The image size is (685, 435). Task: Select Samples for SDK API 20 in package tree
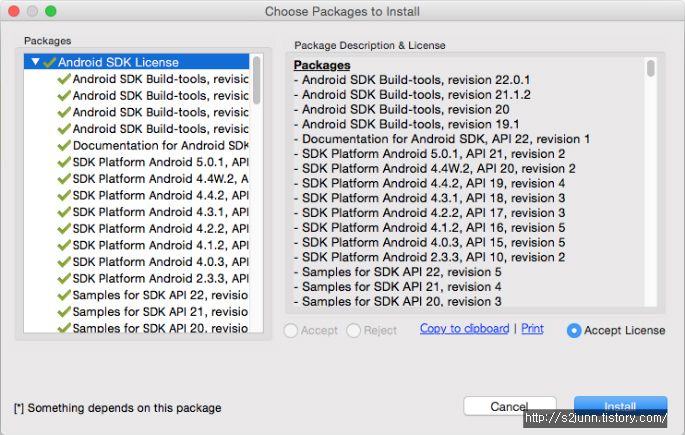tap(160, 328)
